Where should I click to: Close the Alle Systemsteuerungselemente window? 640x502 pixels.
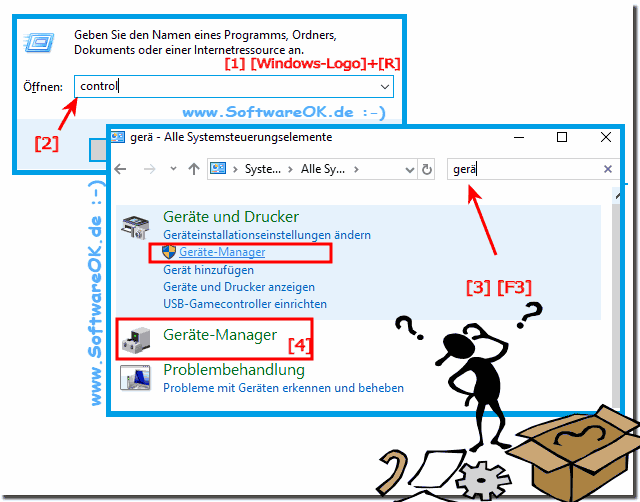606,137
